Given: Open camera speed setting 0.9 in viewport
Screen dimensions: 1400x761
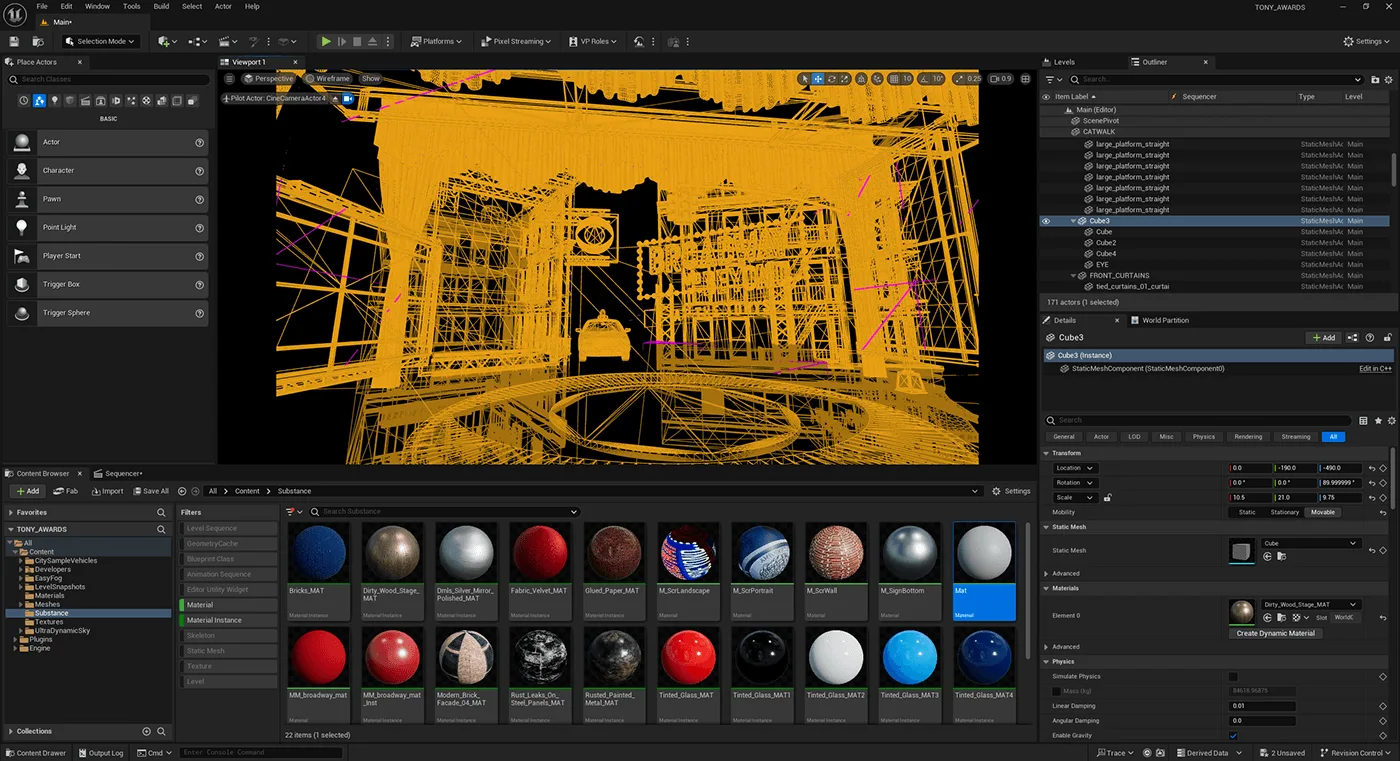Looking at the screenshot, I should (x=1001, y=79).
